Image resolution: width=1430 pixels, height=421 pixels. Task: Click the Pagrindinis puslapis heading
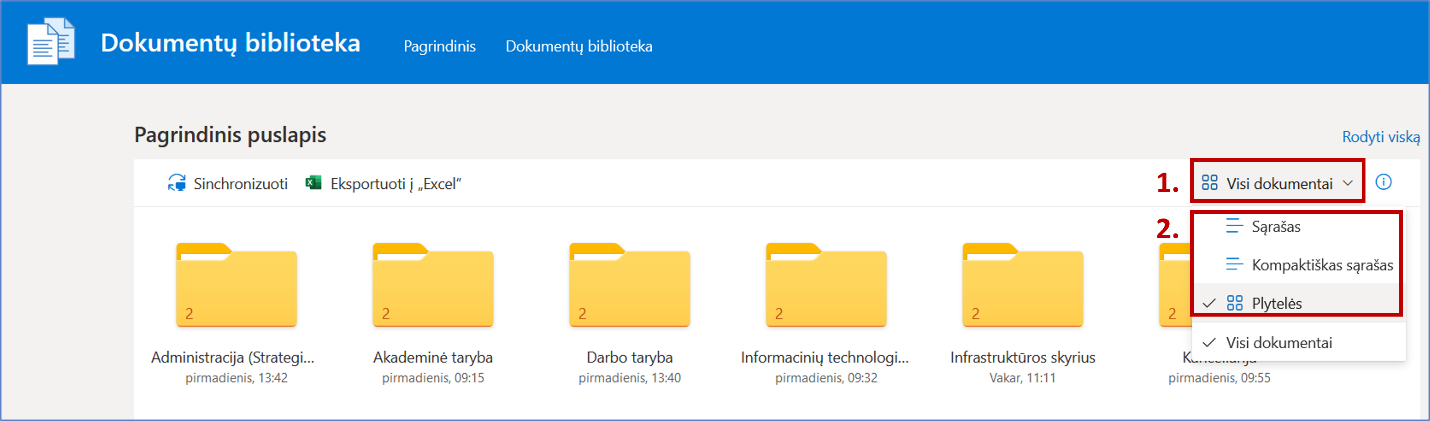tap(230, 134)
